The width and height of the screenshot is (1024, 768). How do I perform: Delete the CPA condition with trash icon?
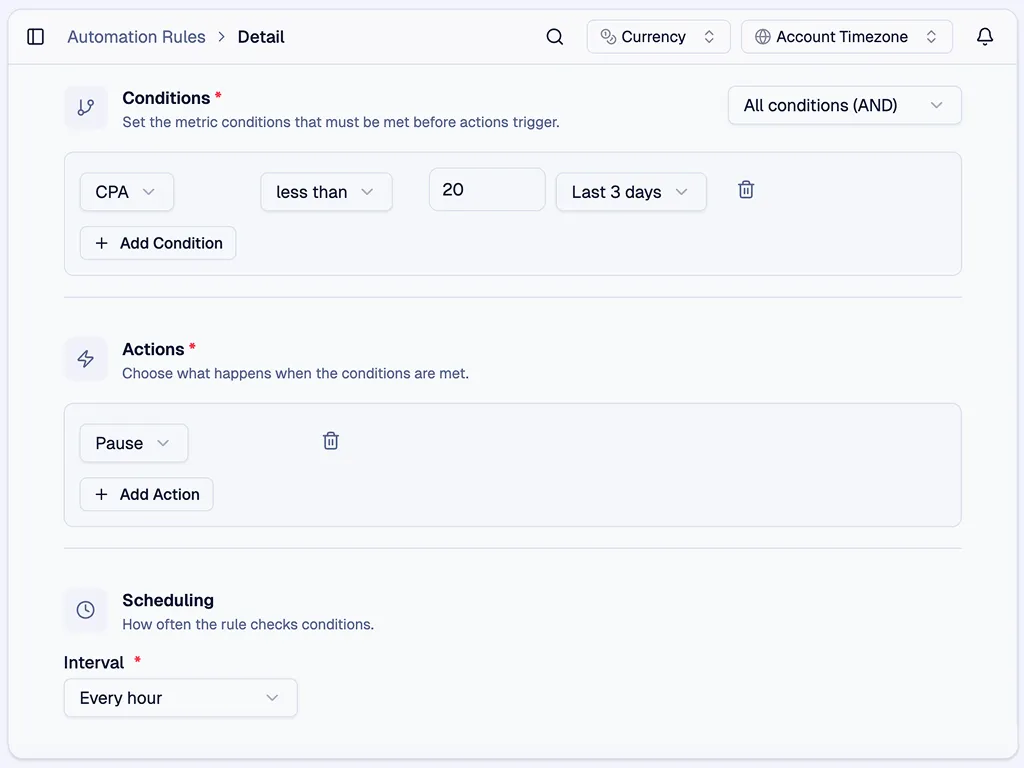[x=746, y=190]
